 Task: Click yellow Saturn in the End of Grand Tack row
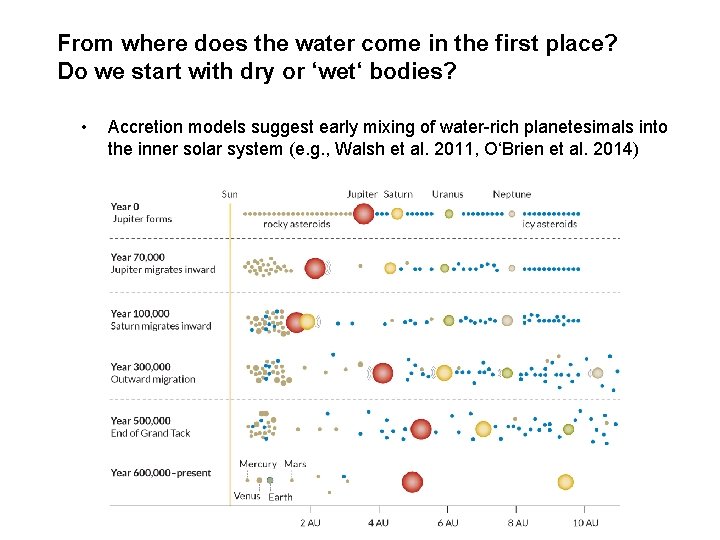tap(483, 428)
